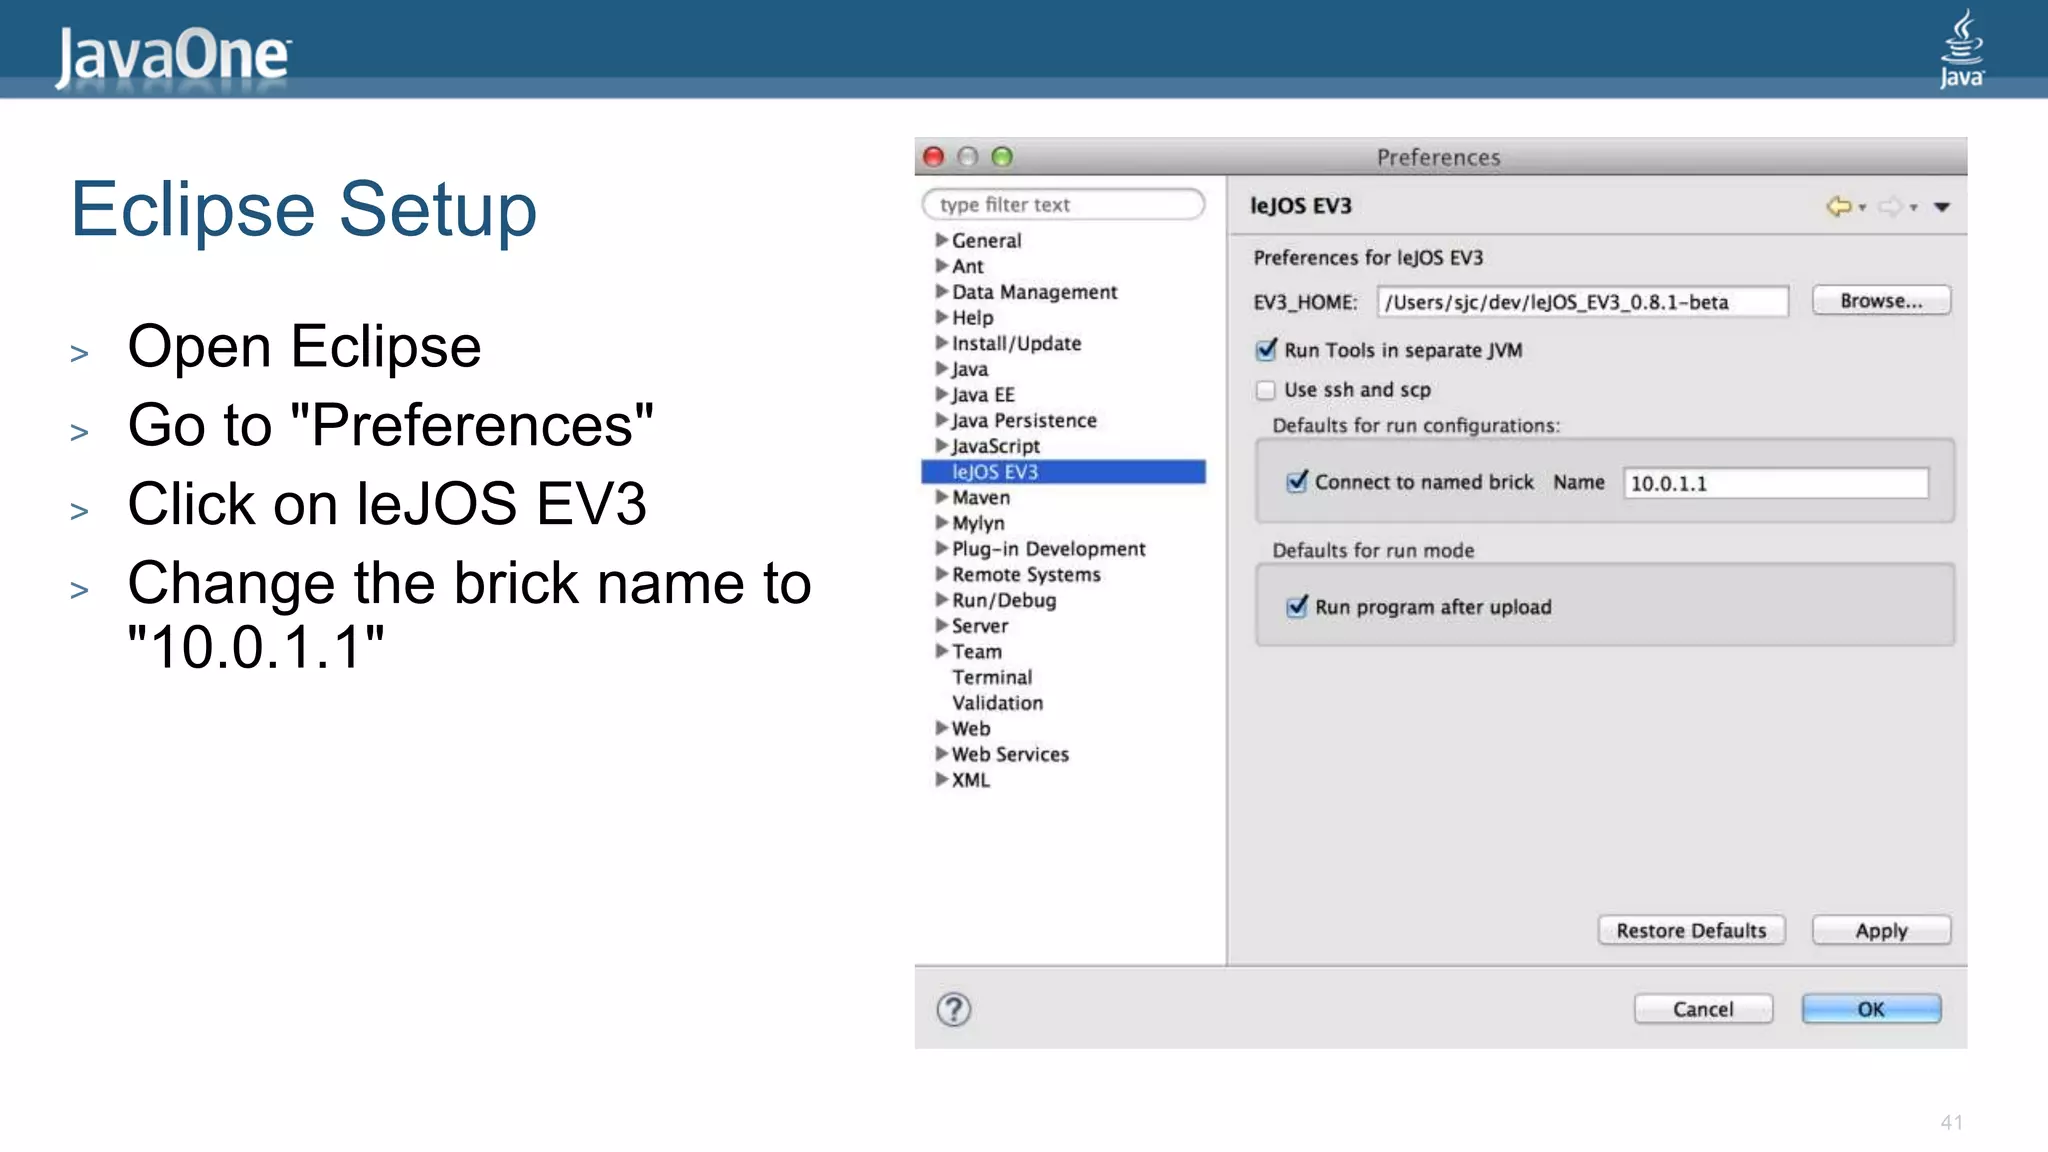Select the Web preferences entry

[970, 728]
